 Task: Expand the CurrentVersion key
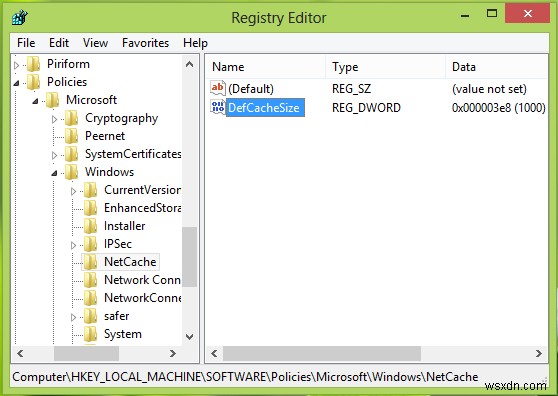point(73,191)
